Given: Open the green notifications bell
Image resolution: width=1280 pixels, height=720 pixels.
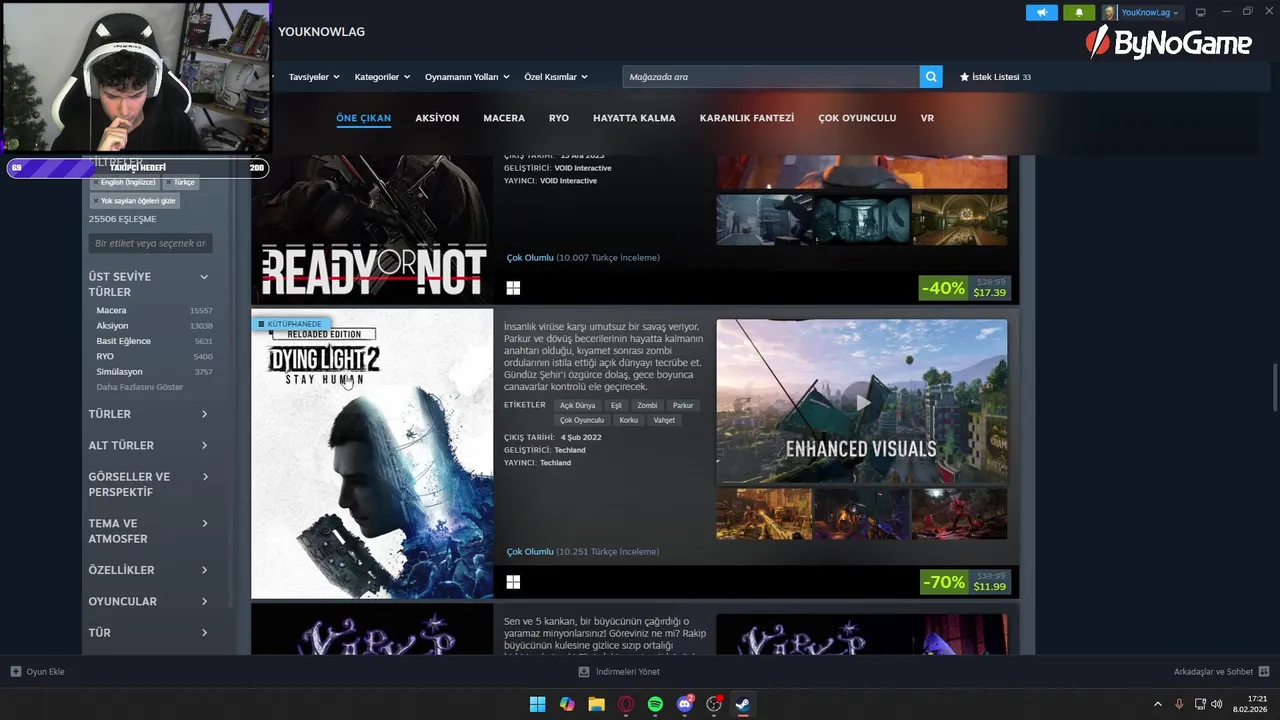Looking at the screenshot, I should pos(1079,13).
